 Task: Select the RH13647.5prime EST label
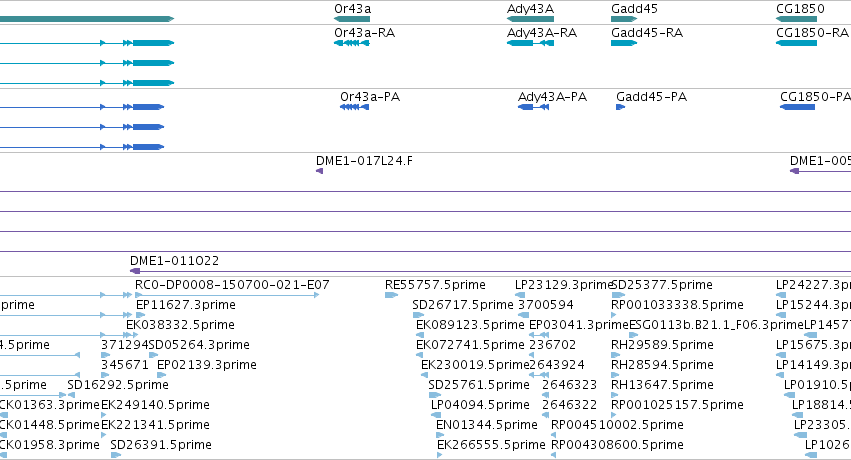pyautogui.click(x=662, y=385)
